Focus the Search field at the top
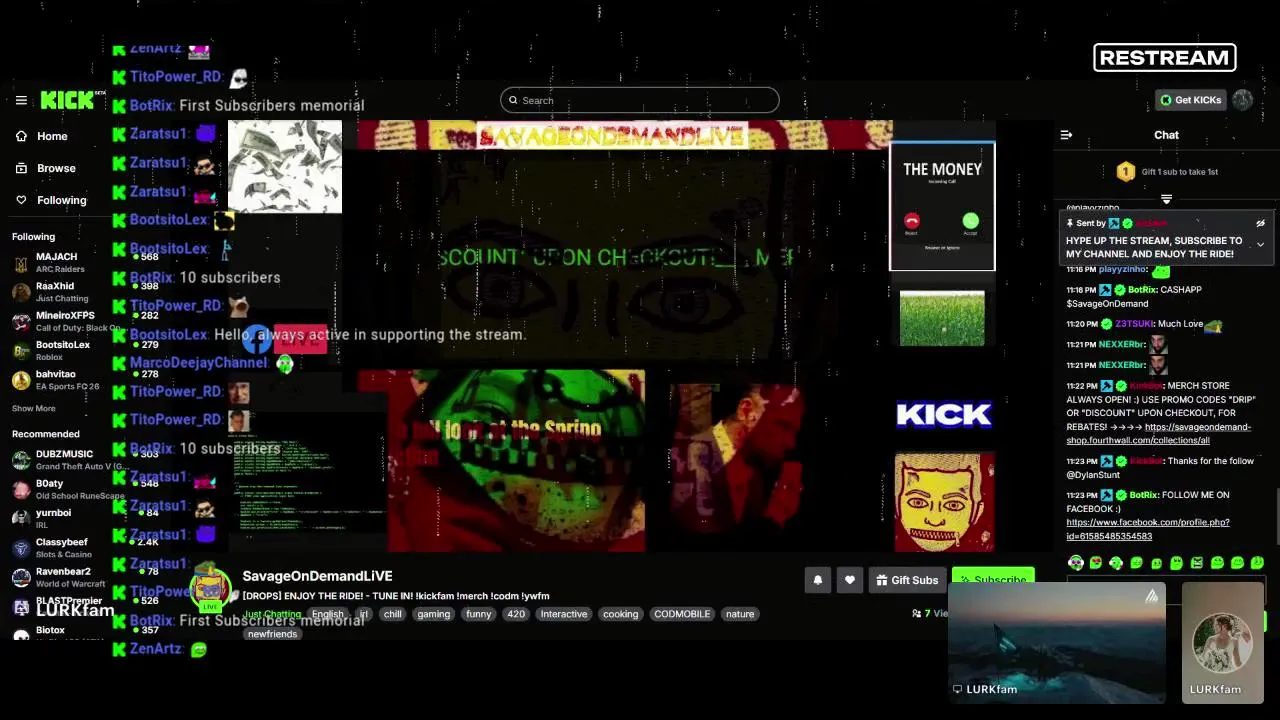The width and height of the screenshot is (1280, 720). (640, 100)
